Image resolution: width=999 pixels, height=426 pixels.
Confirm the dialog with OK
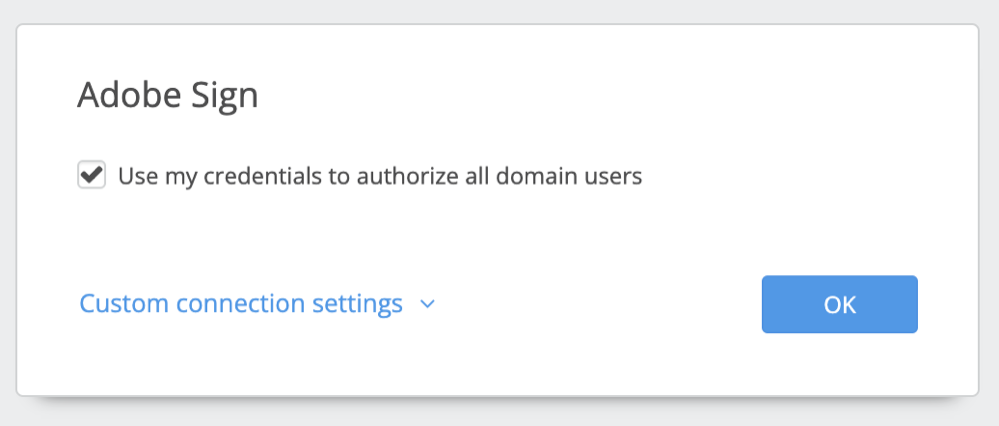point(840,304)
